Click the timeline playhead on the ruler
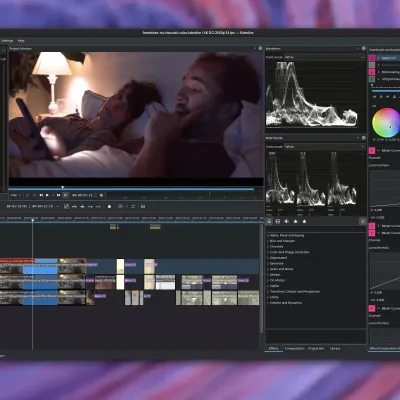400x400 pixels. (x=32, y=220)
